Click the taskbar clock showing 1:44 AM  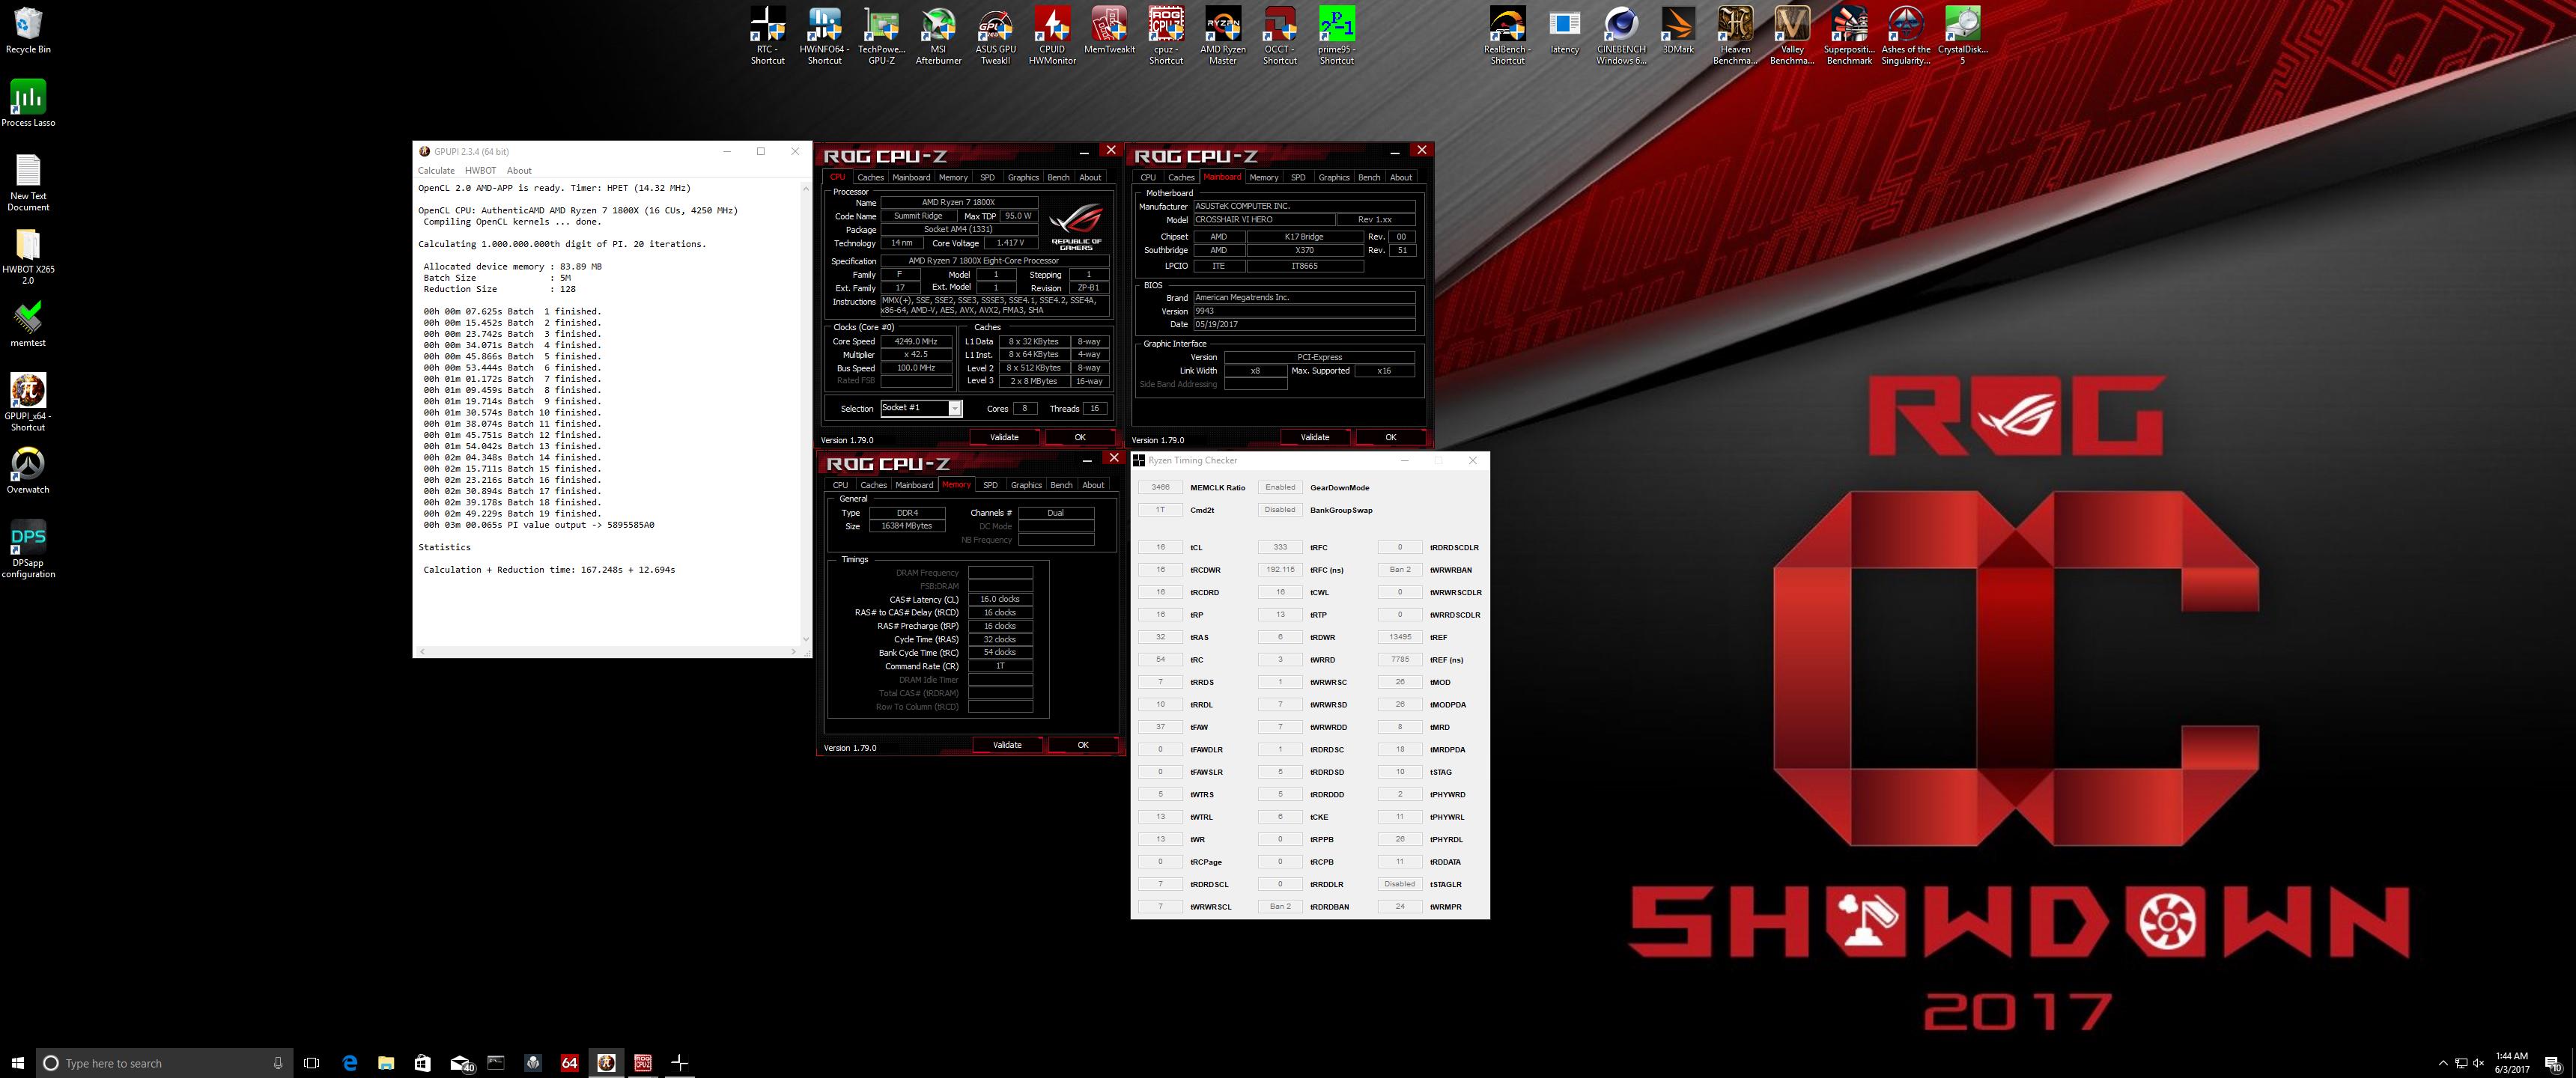[2512, 1063]
